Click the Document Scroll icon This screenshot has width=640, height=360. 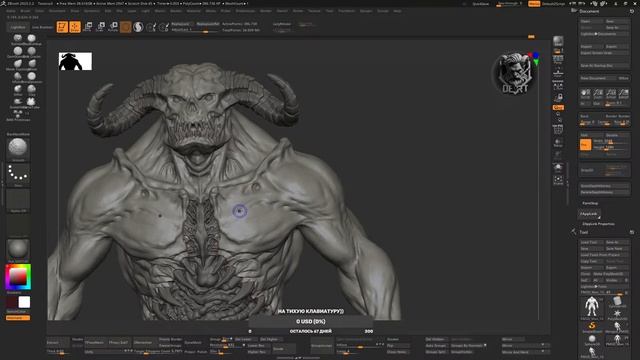[585, 93]
